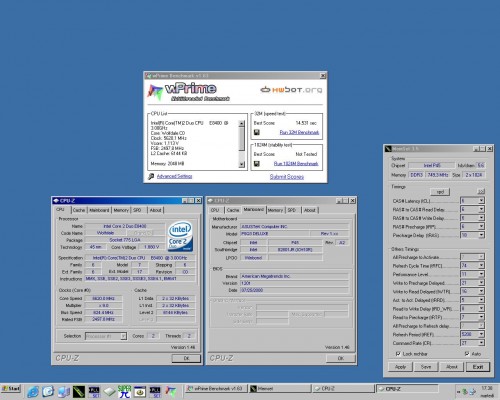This screenshot has width=500, height=400.
Task: Open the Precharge Delay (tRAS) dropdown
Action: [481, 235]
